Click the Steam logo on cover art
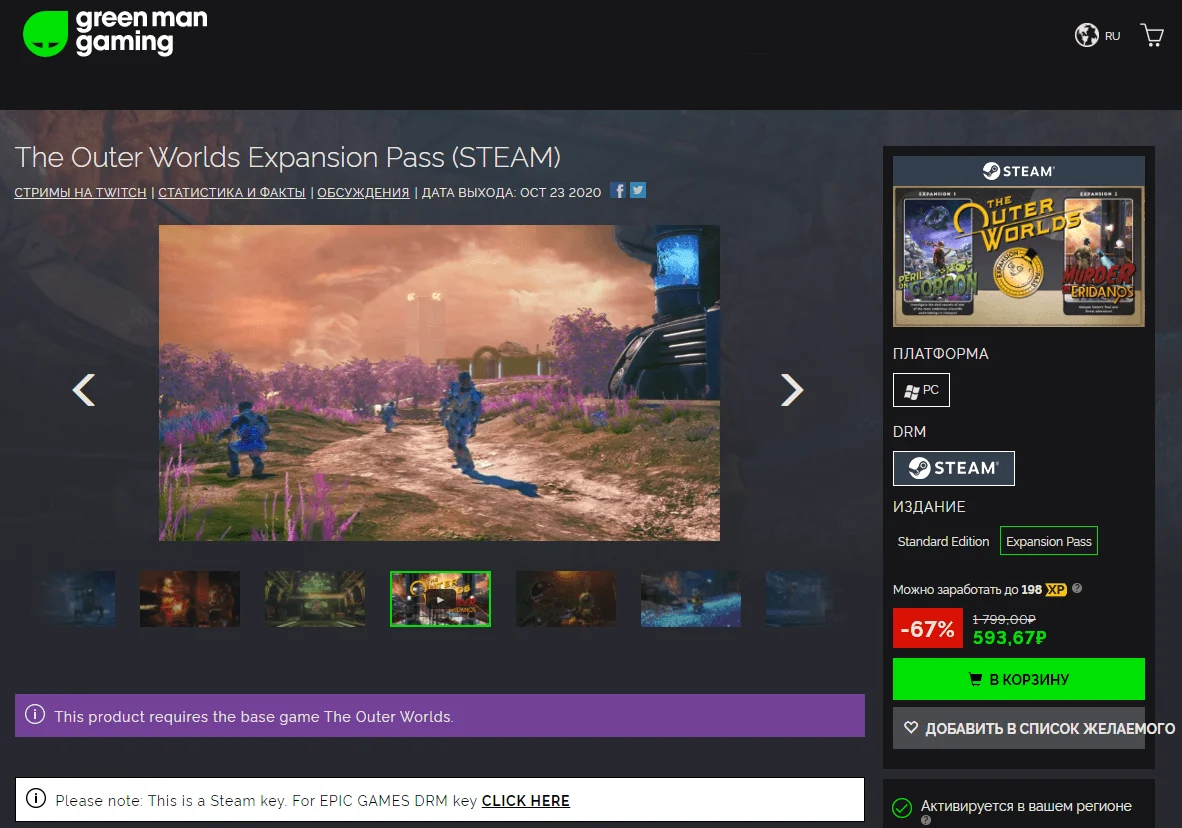1182x828 pixels. [1018, 171]
